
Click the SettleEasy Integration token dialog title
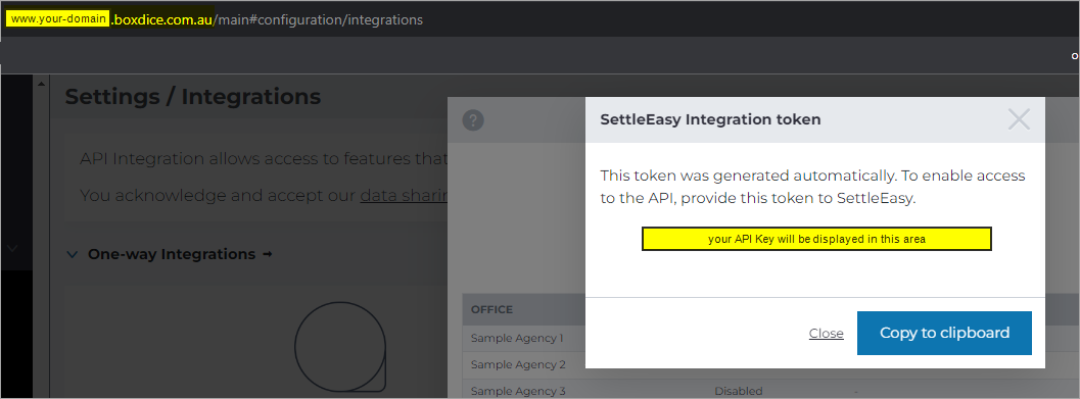click(x=711, y=119)
